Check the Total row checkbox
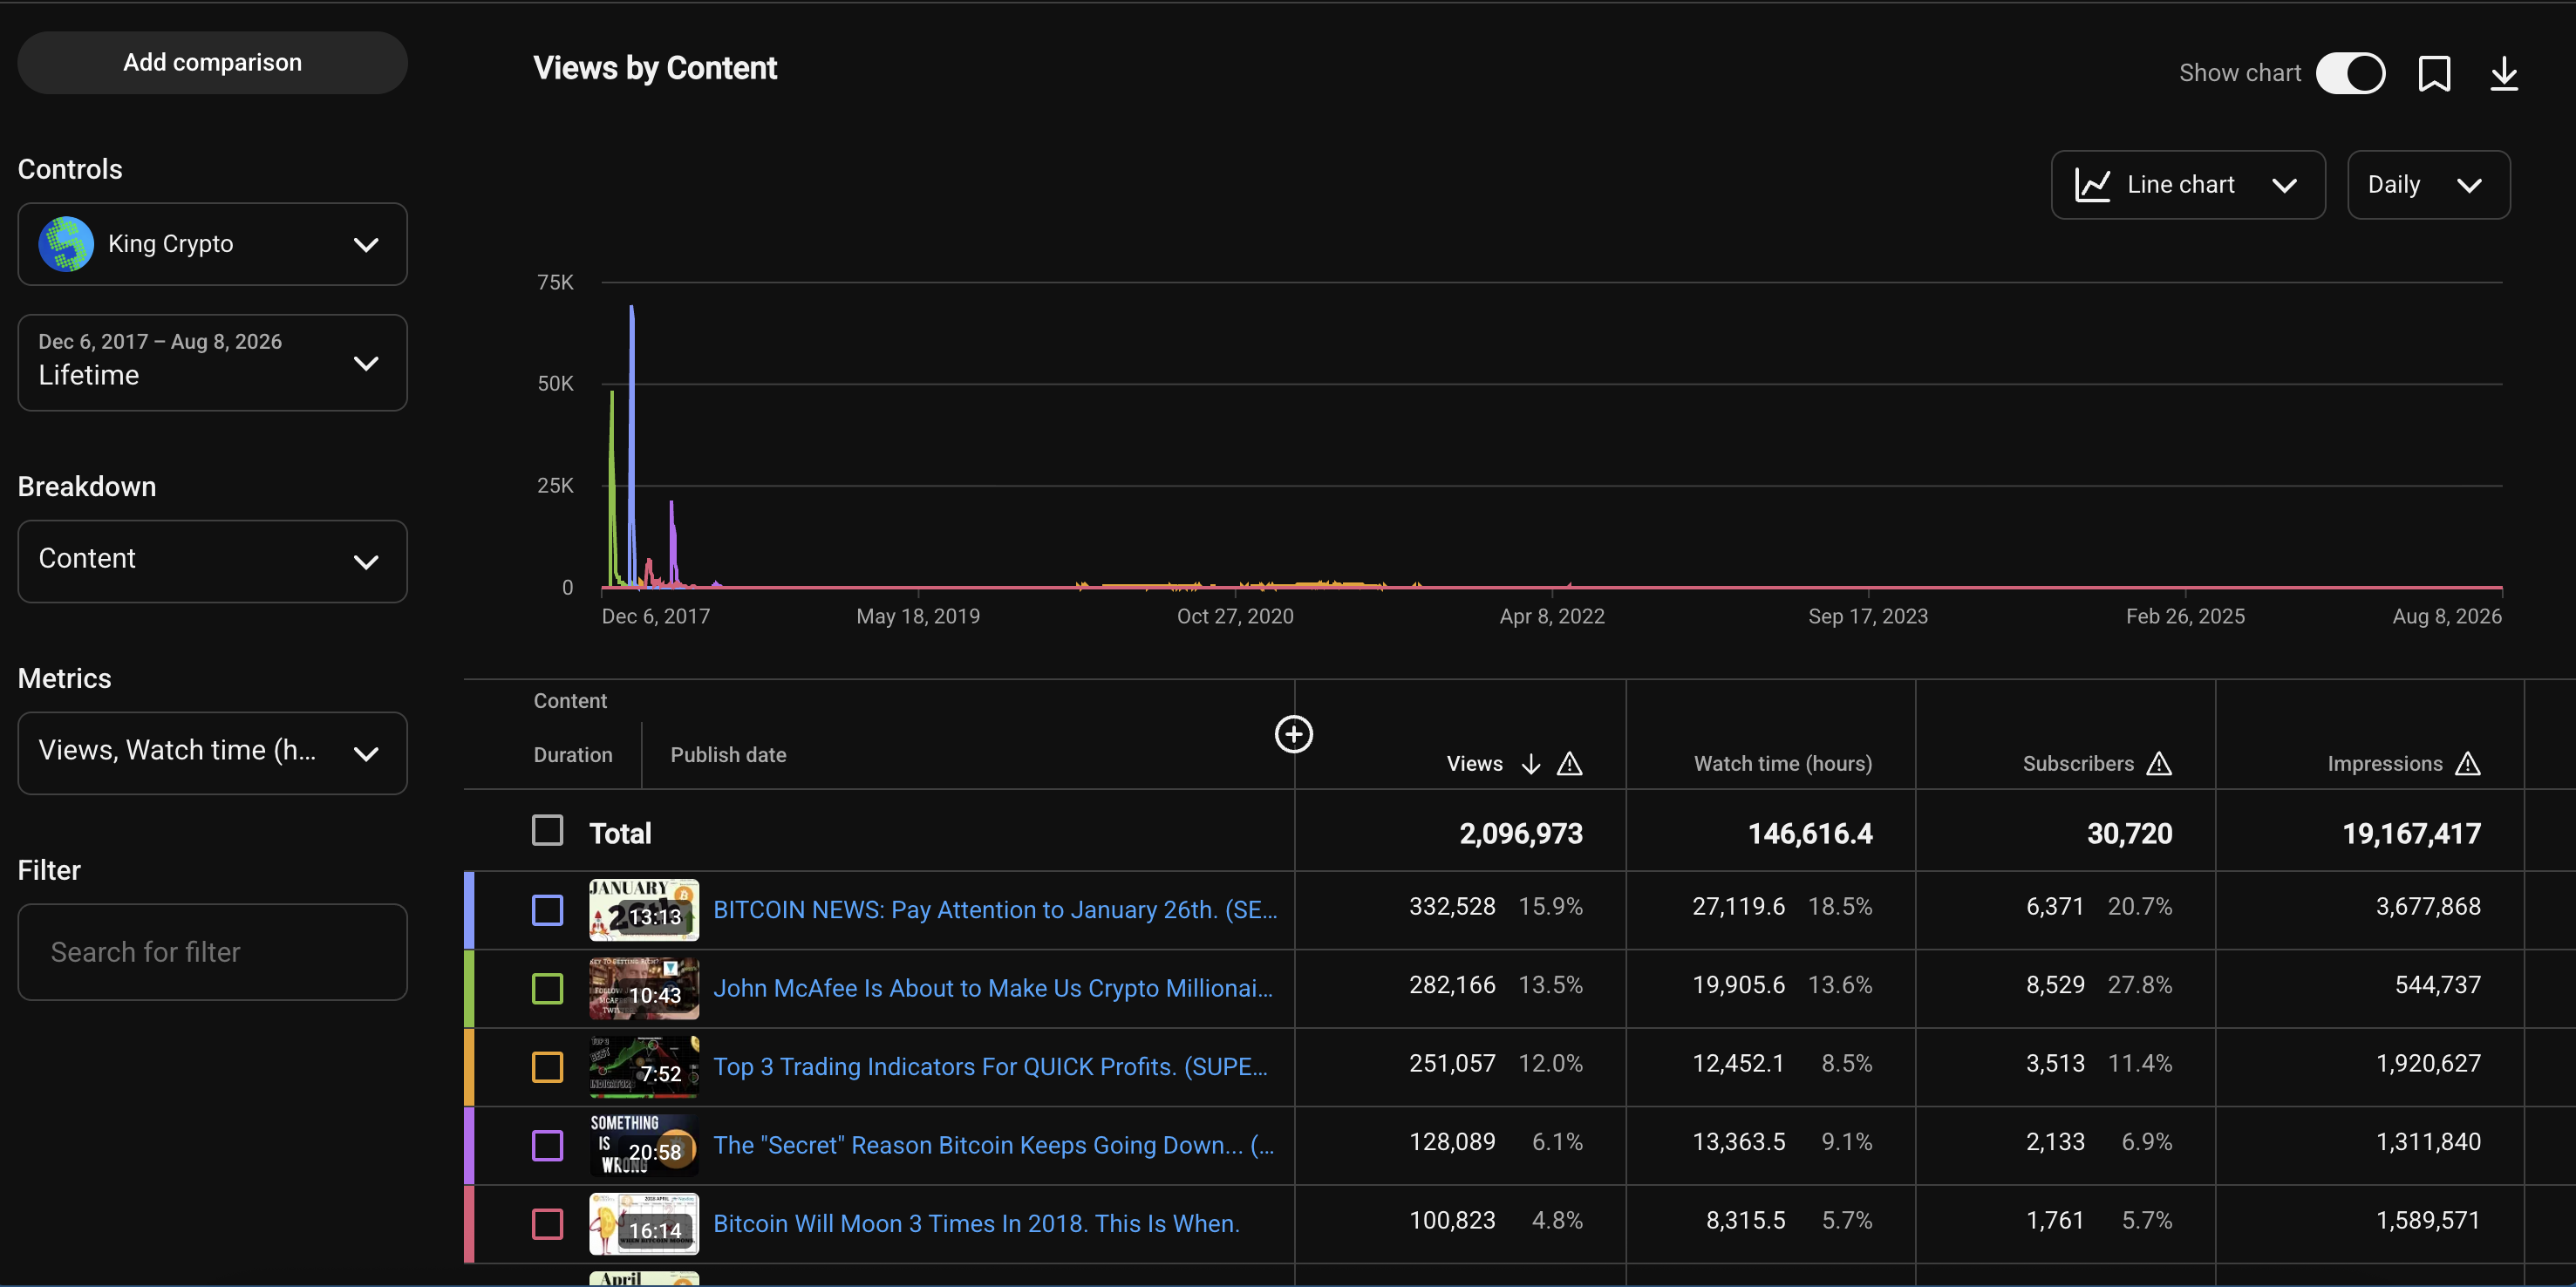The image size is (2576, 1287). 547,830
